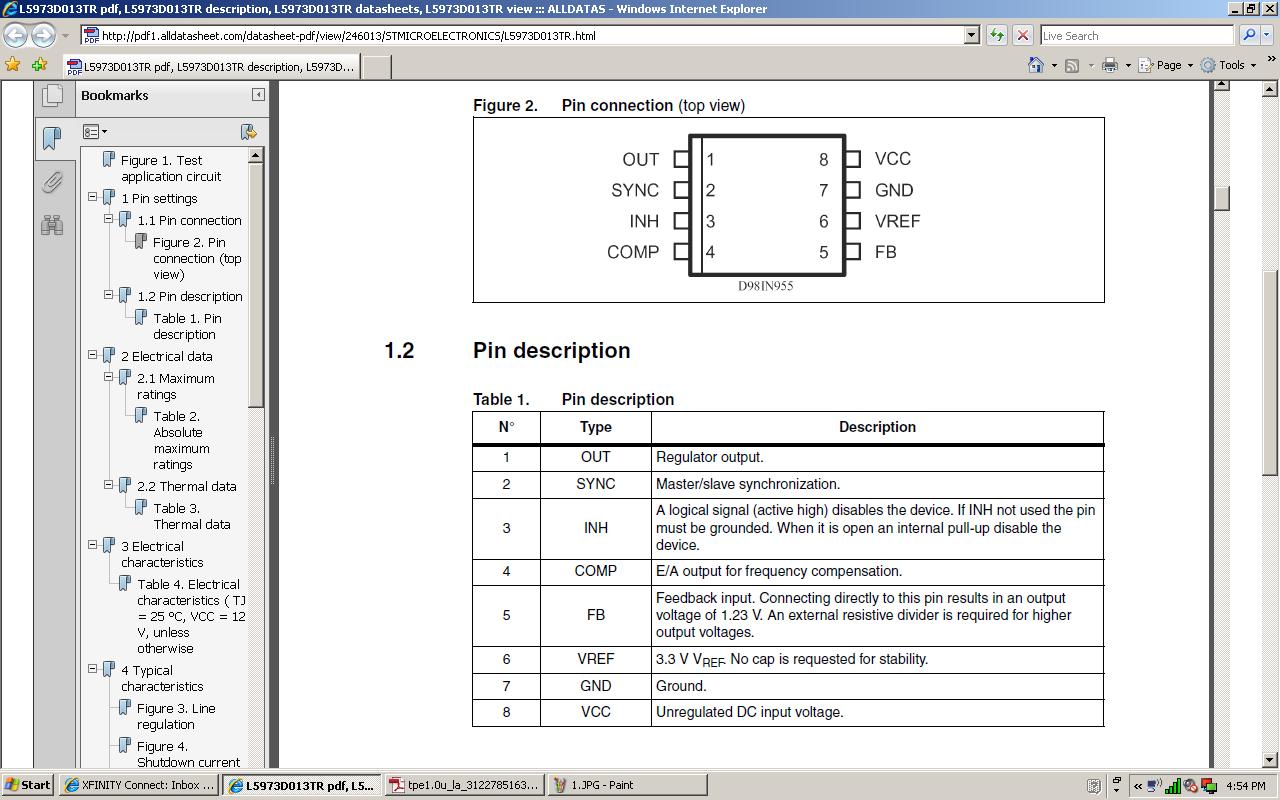Switch to the tpe1.0u_la PDF taskbar window
This screenshot has height=800, width=1280.
pyautogui.click(x=465, y=785)
